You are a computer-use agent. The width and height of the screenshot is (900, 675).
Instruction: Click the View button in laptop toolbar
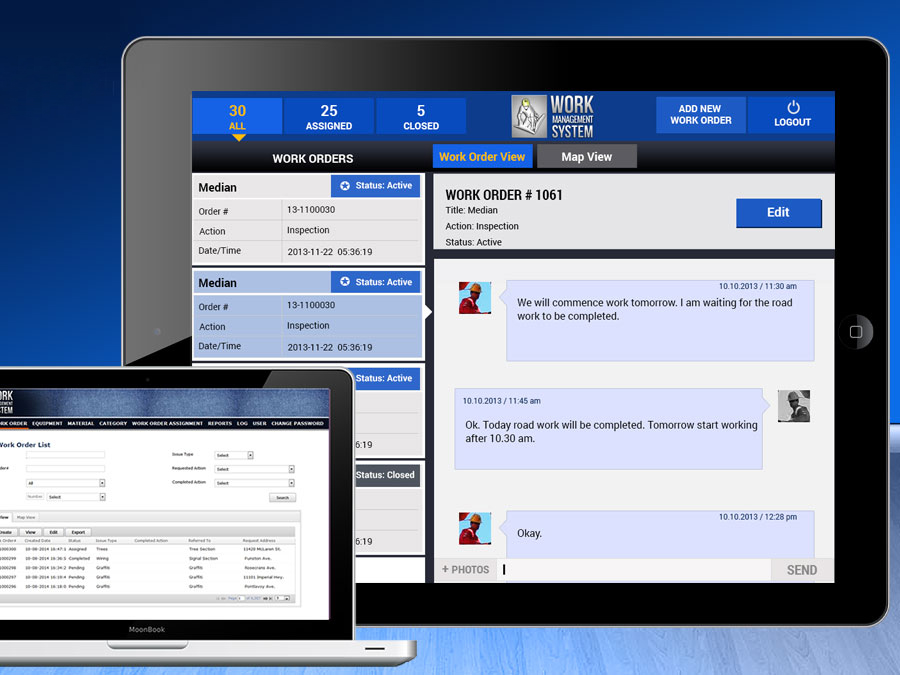(x=30, y=532)
